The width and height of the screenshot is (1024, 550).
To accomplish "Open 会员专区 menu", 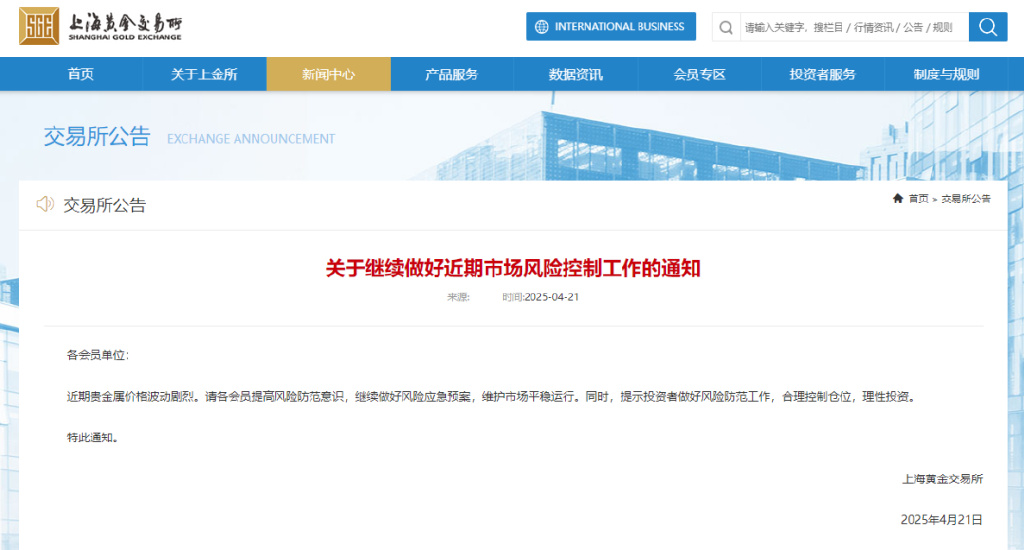I will [699, 74].
